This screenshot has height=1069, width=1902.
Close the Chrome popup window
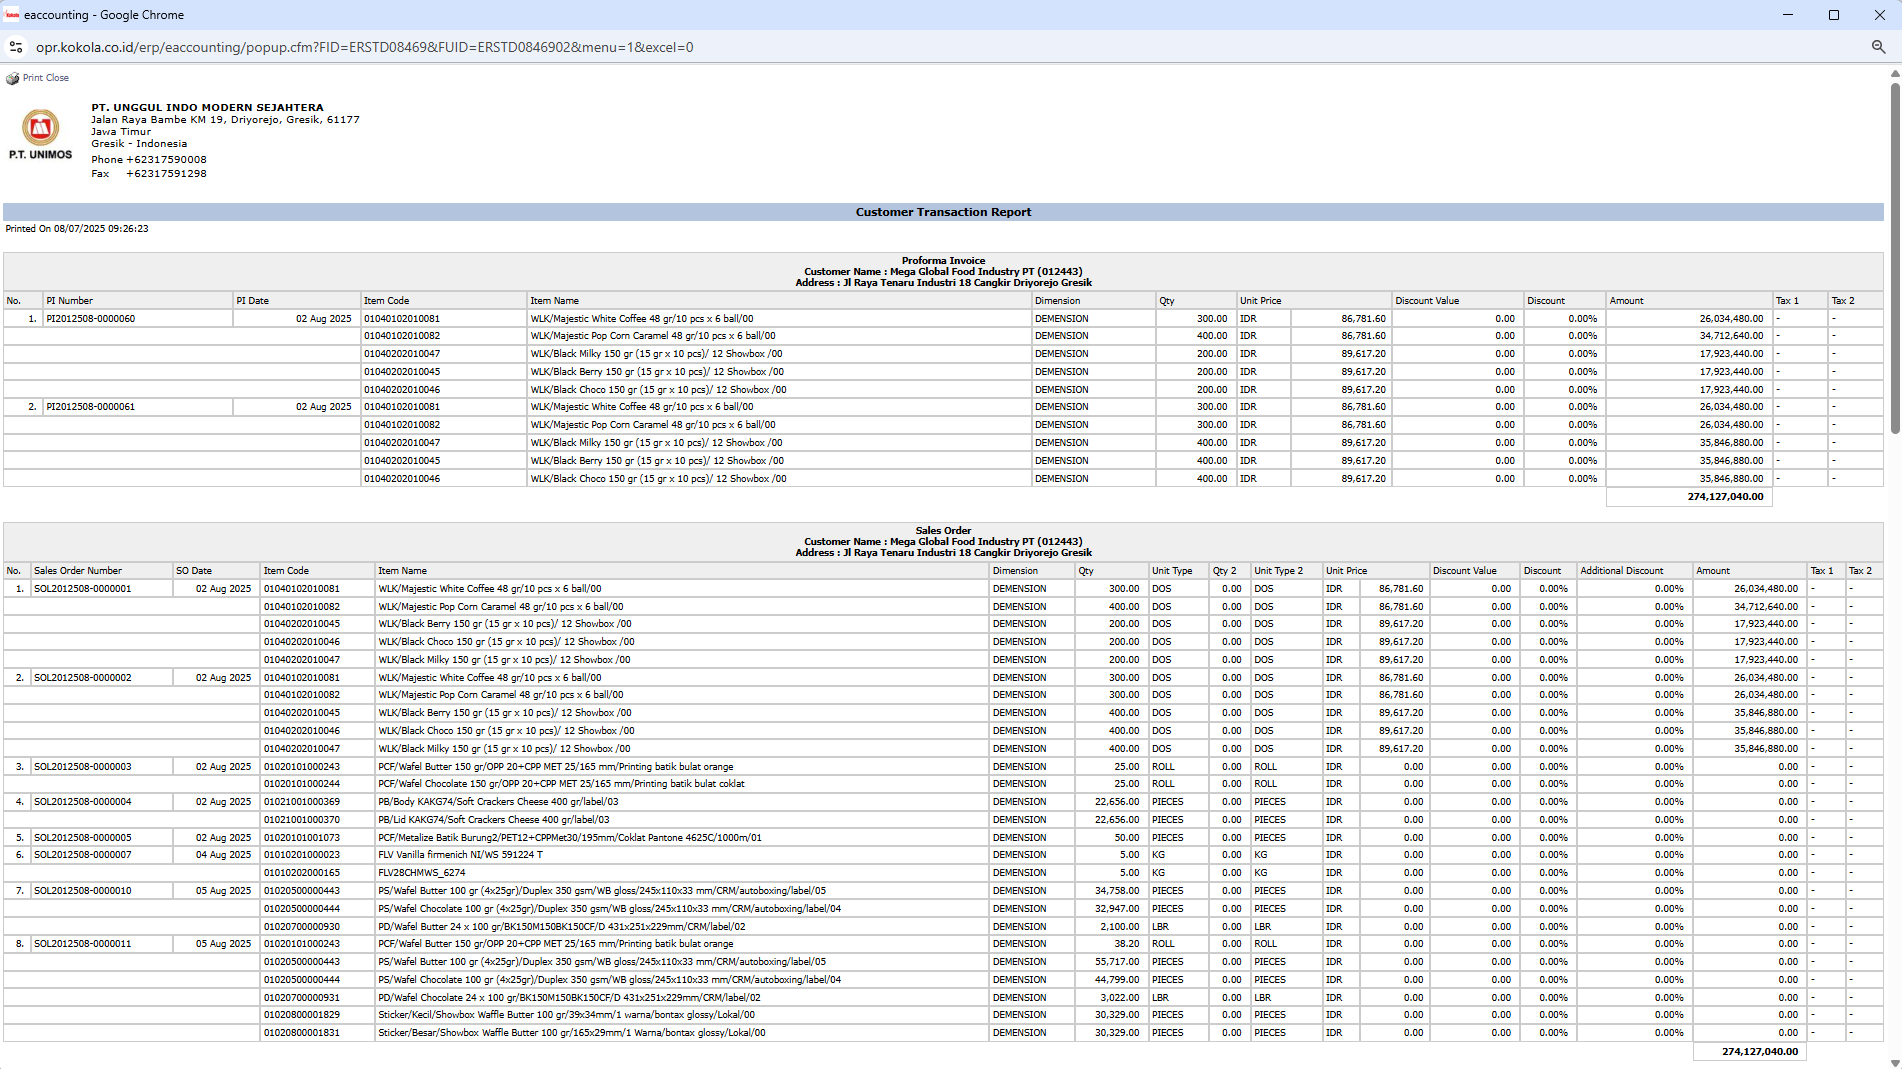pyautogui.click(x=1879, y=15)
